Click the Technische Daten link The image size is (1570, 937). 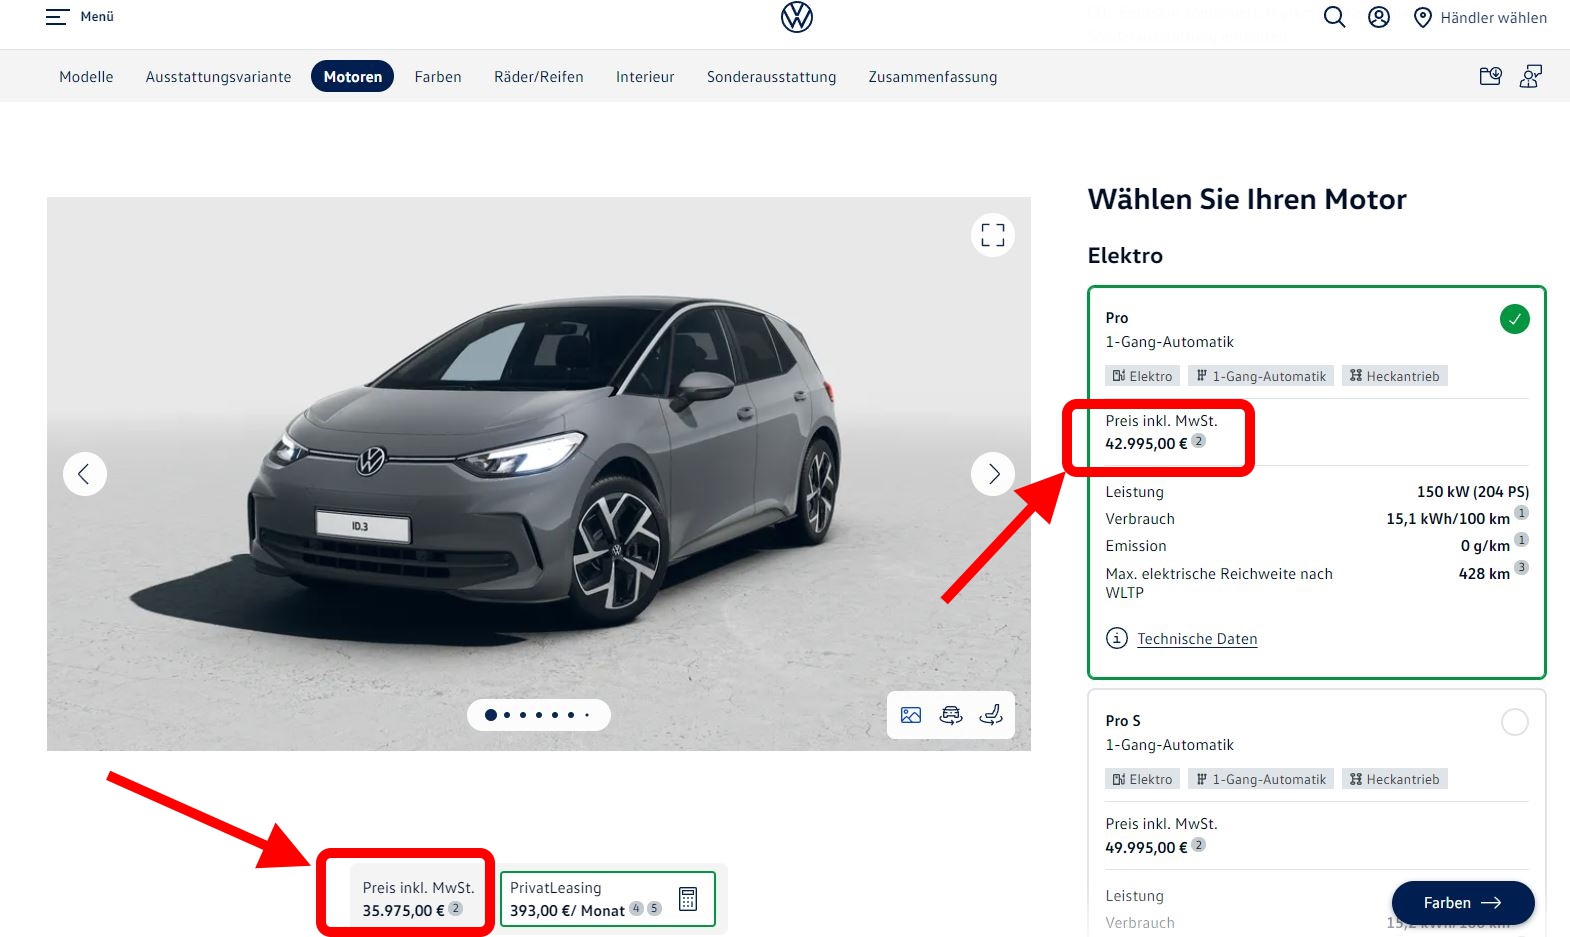point(1197,639)
